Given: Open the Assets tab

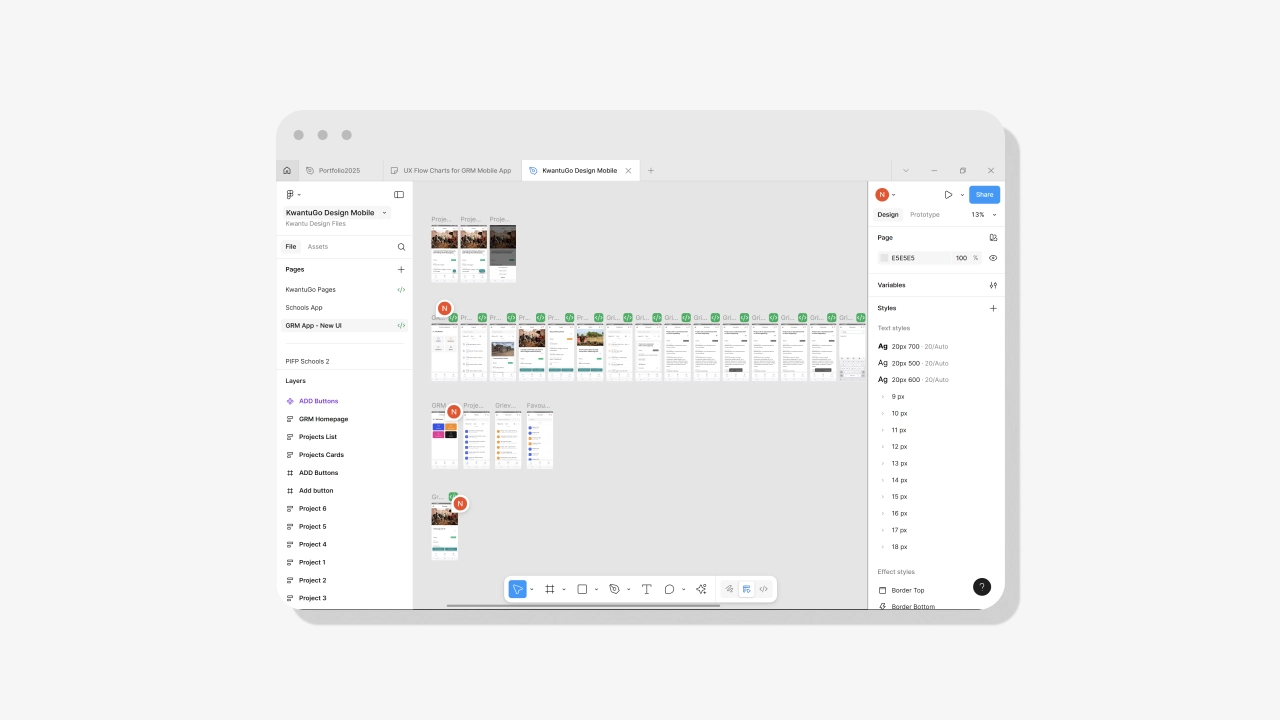Looking at the screenshot, I should 317,247.
